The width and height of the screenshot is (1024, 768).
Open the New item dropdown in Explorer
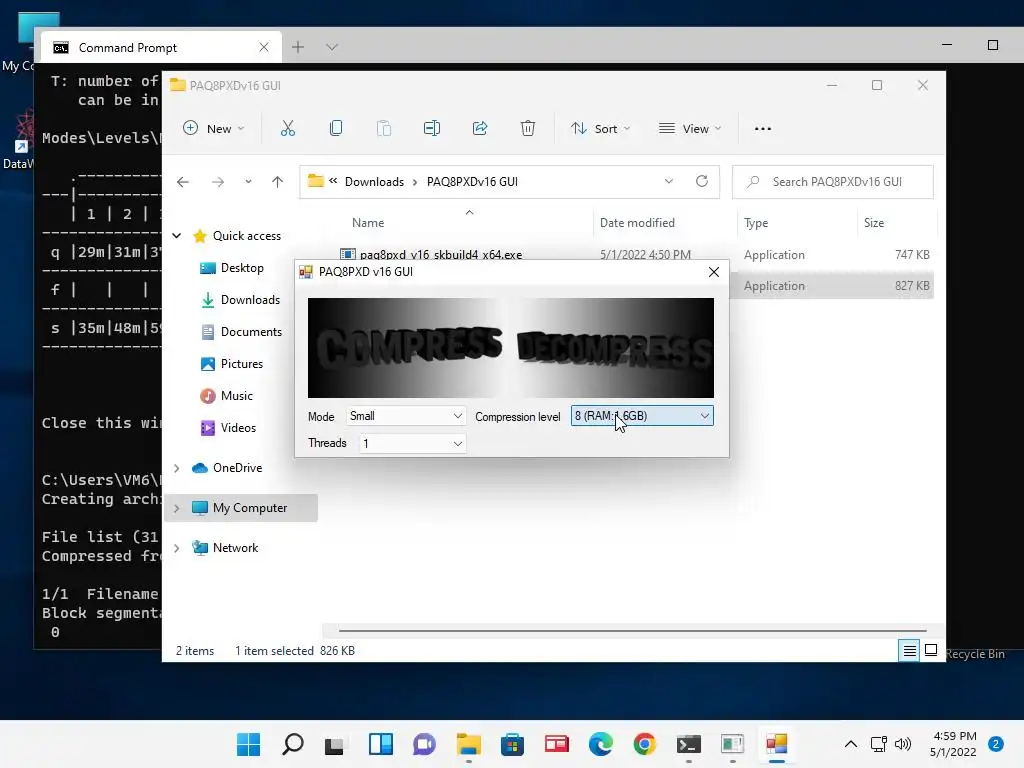coord(214,129)
